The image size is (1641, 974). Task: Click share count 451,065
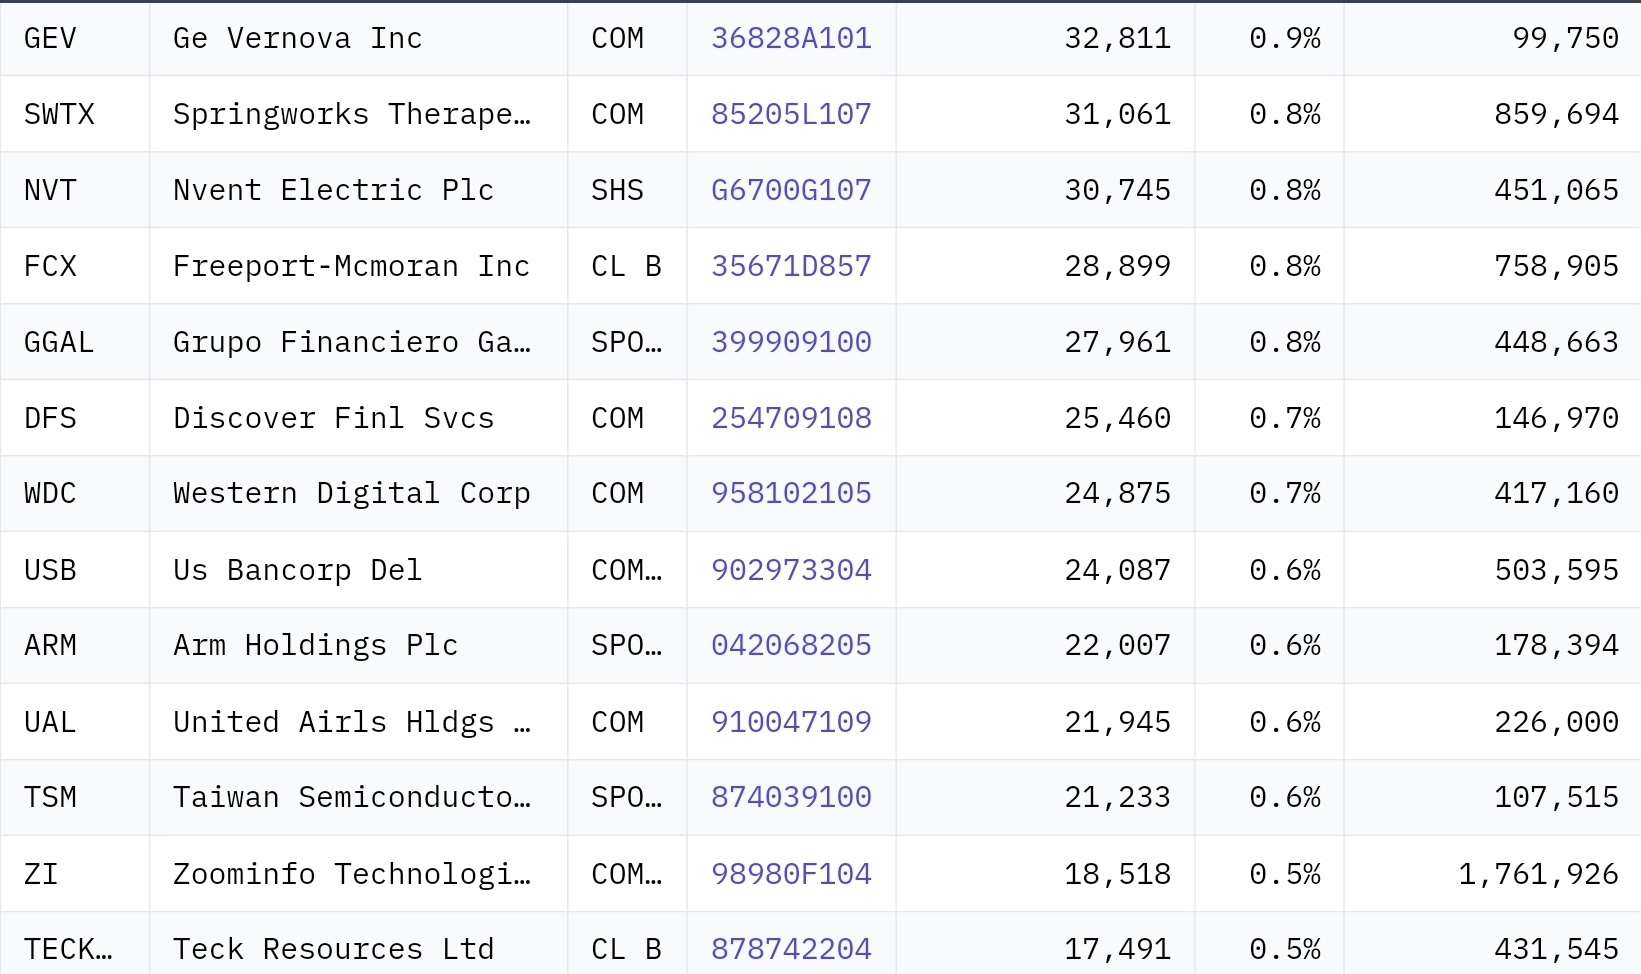1557,190
